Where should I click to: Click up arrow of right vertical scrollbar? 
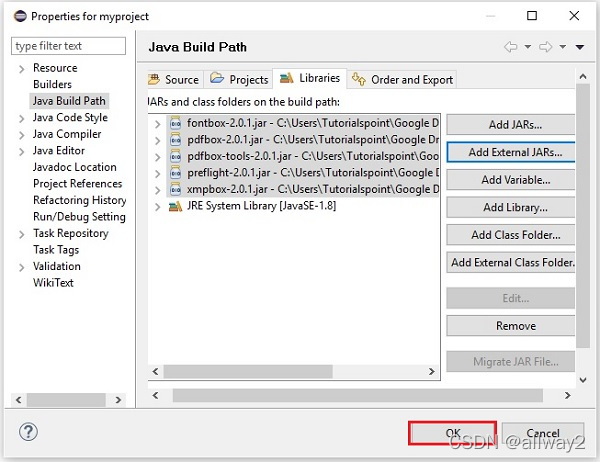(583, 77)
